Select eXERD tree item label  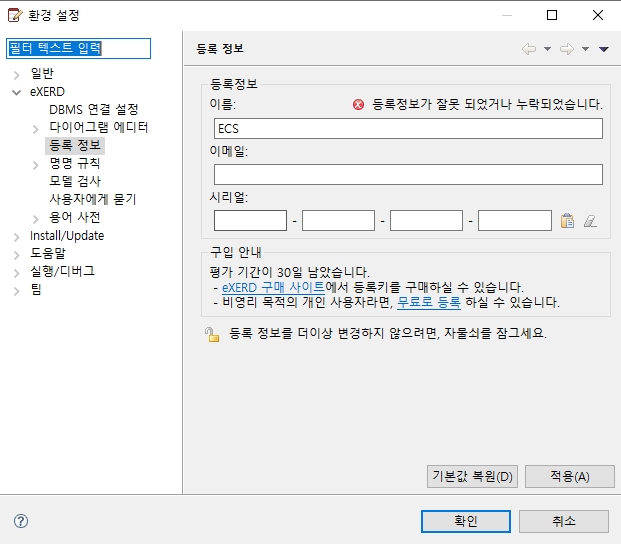click(47, 91)
